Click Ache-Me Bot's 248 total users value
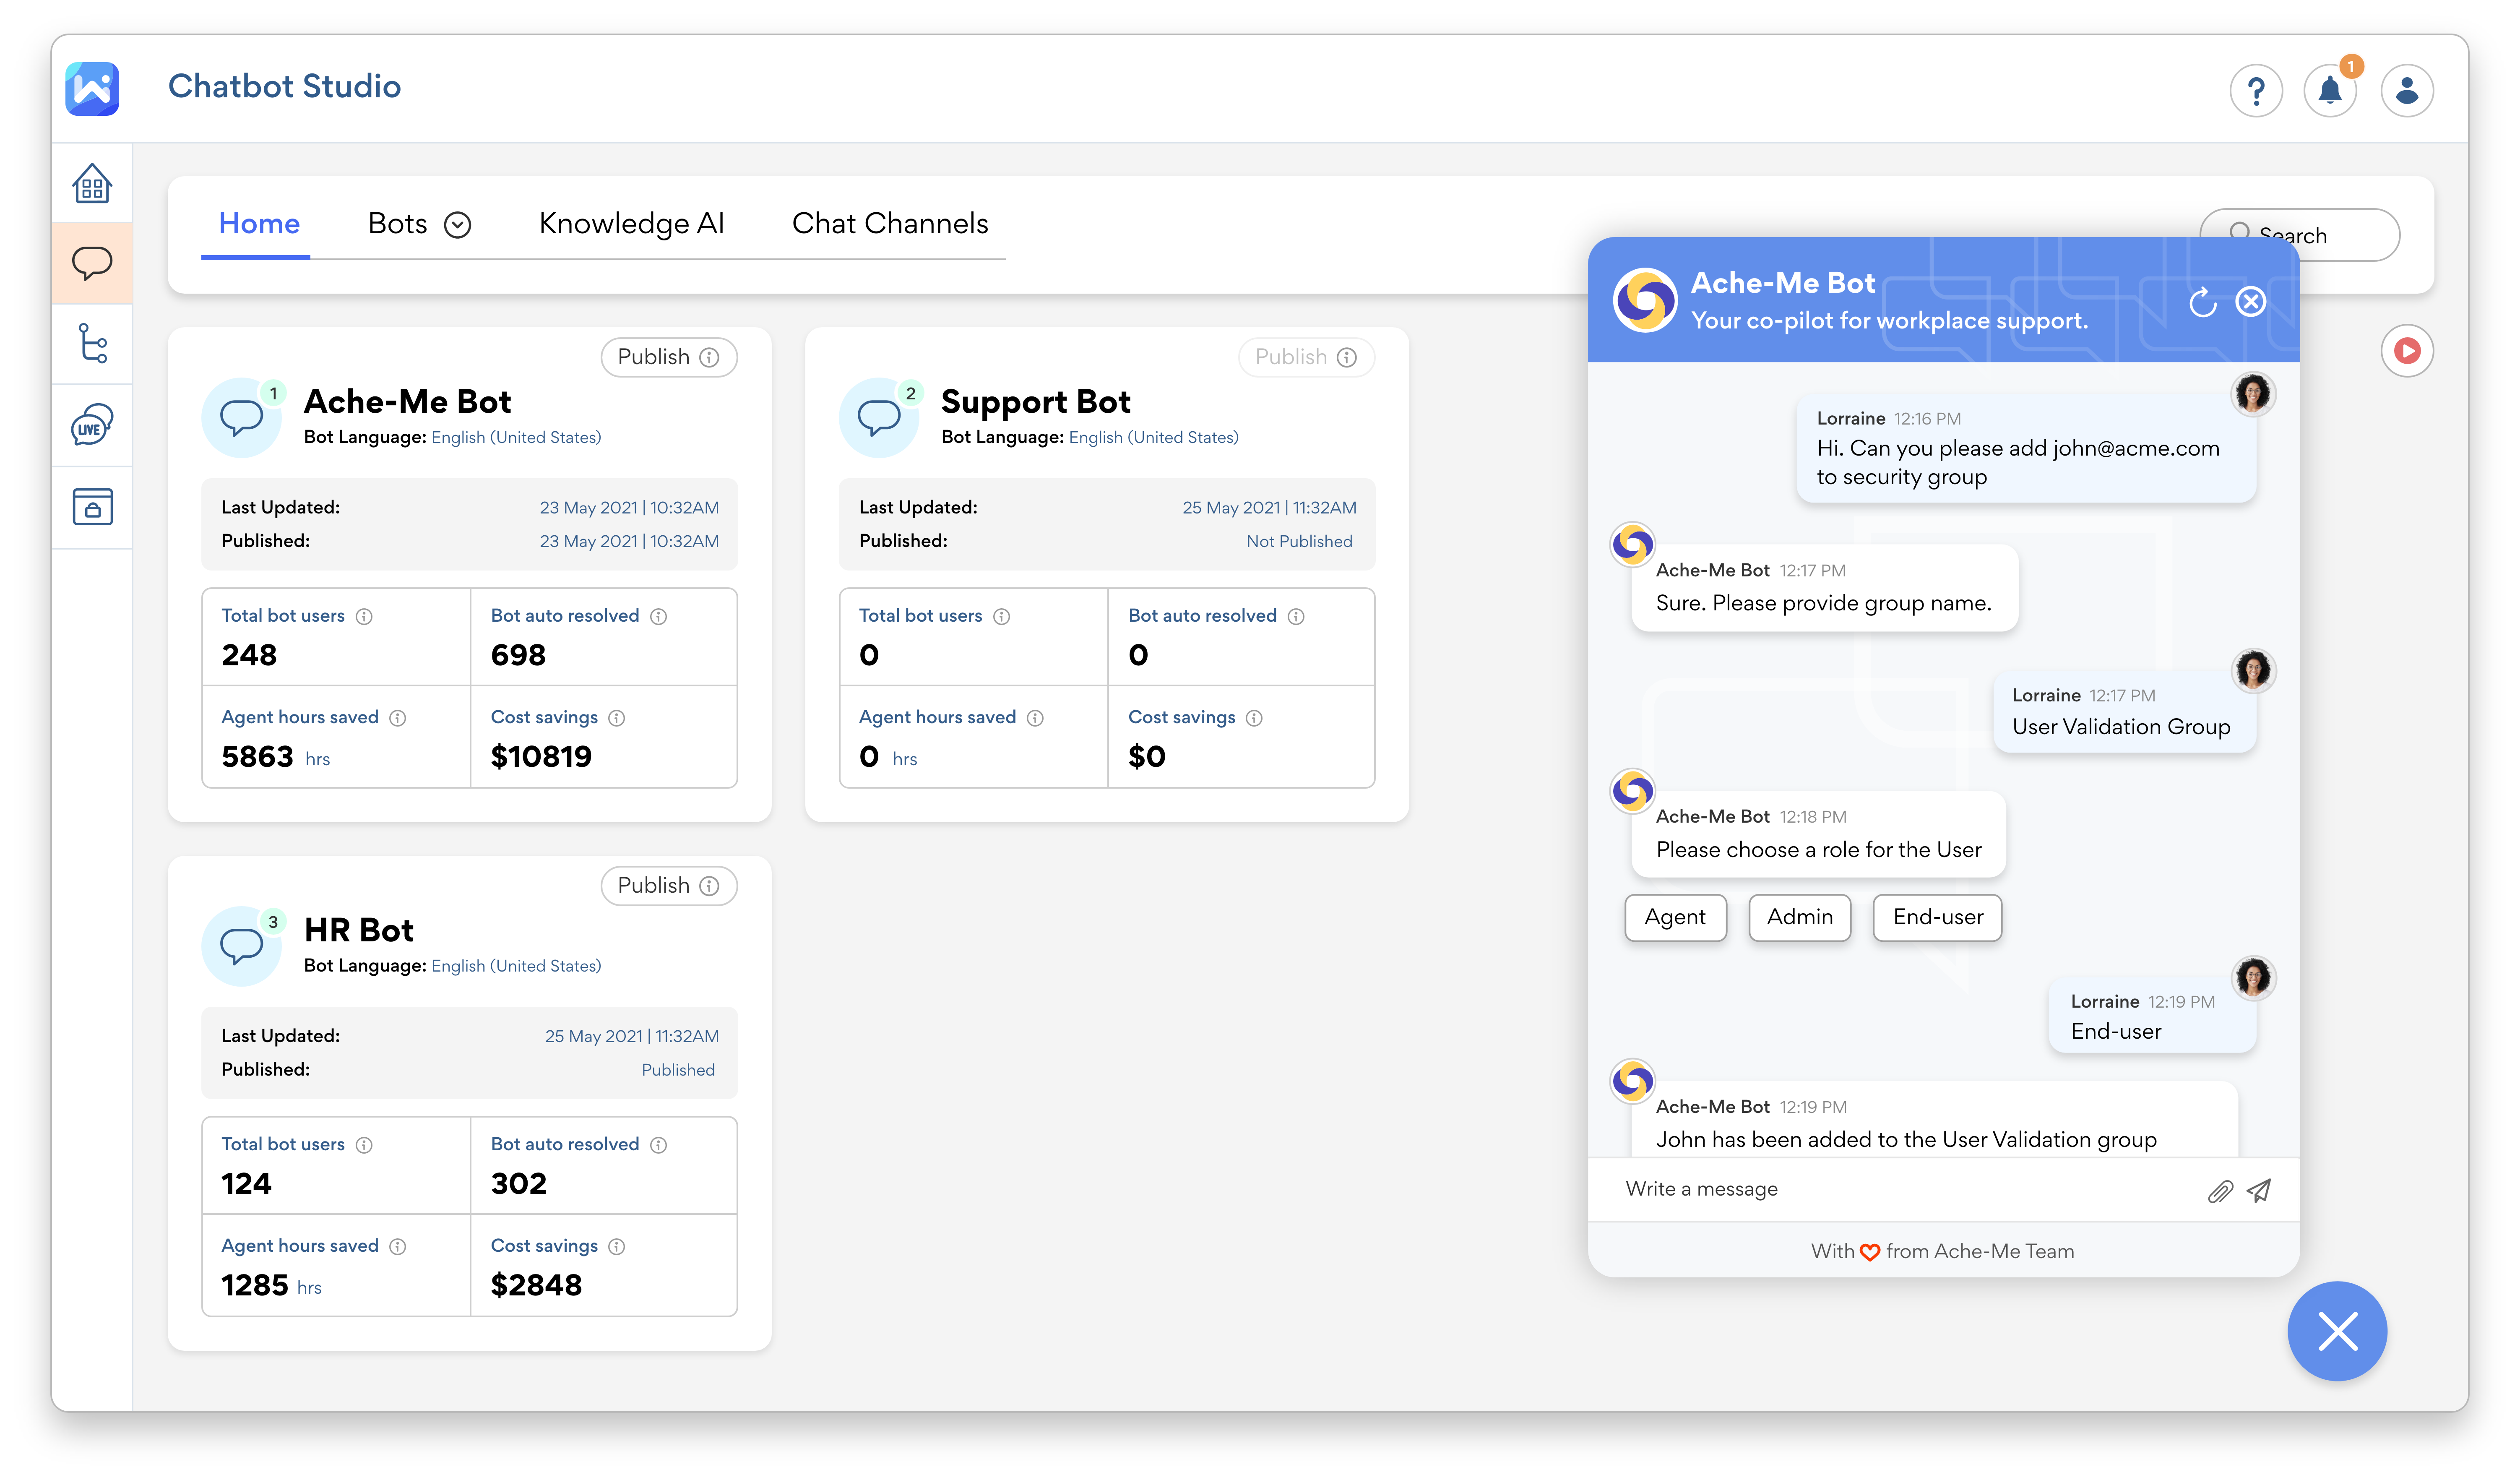 pos(249,656)
